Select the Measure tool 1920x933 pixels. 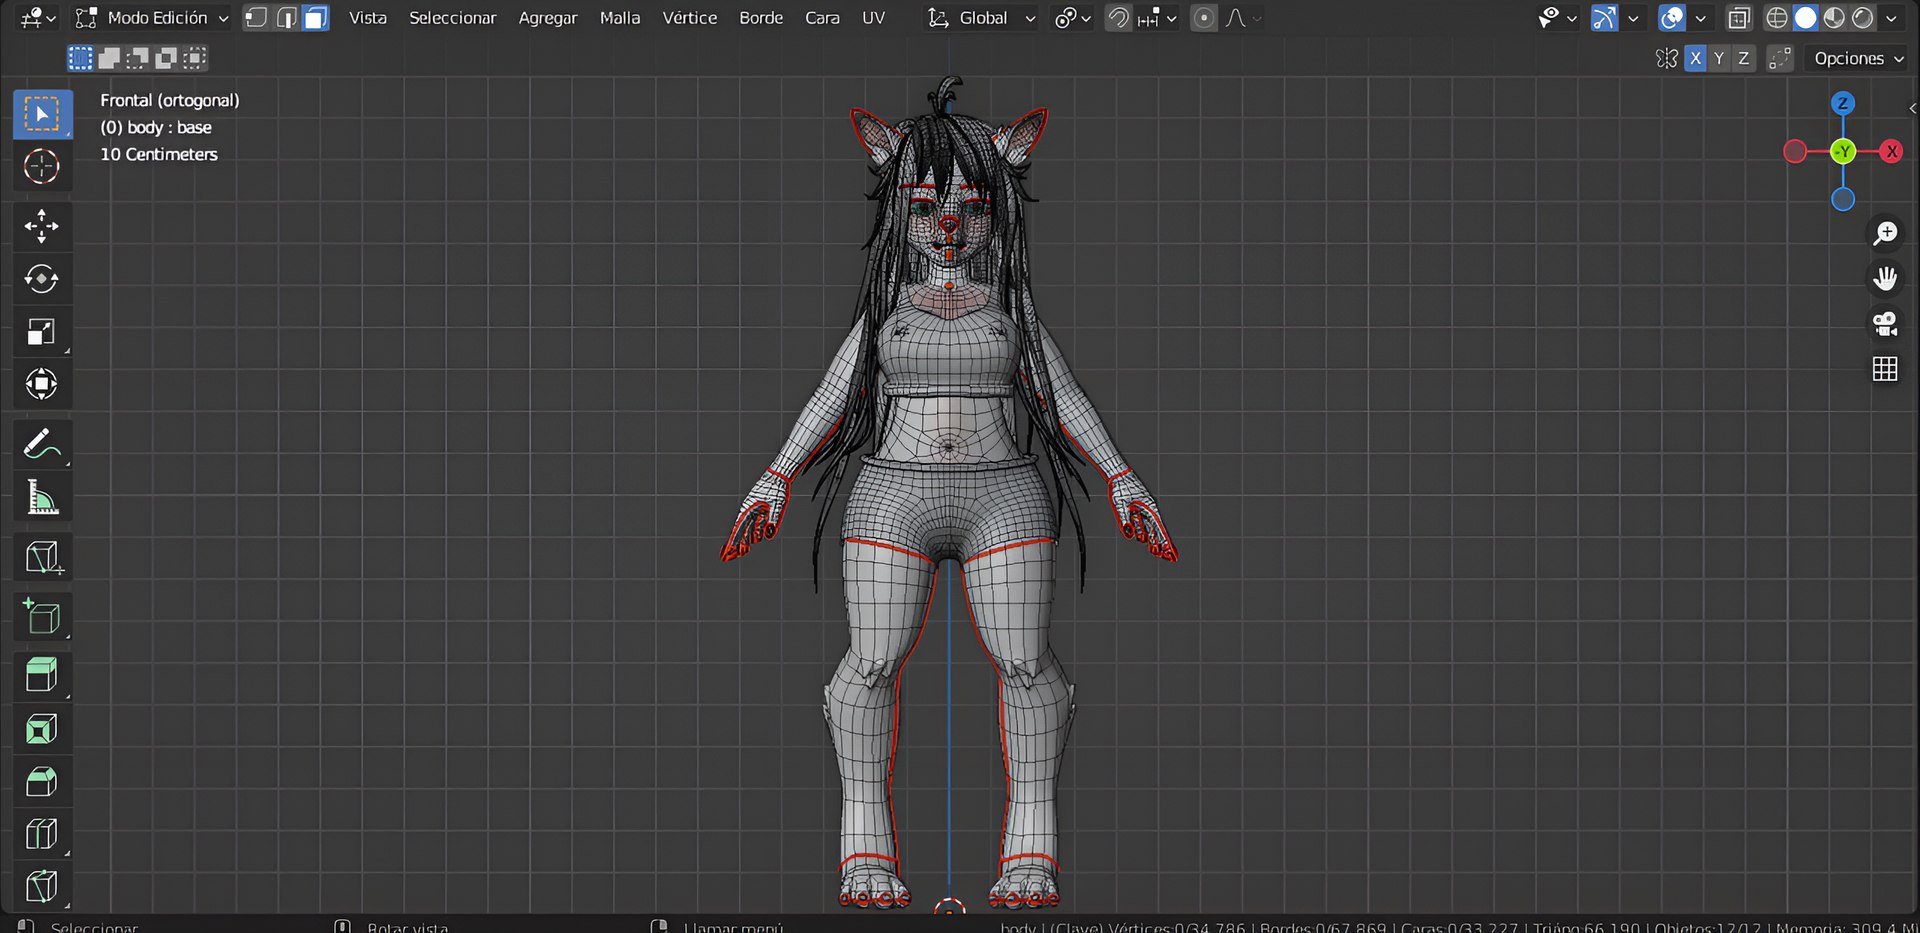click(x=42, y=497)
